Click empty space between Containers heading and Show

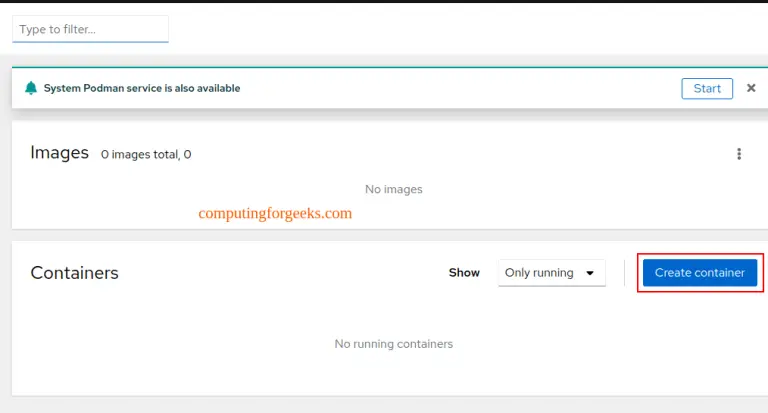280,273
